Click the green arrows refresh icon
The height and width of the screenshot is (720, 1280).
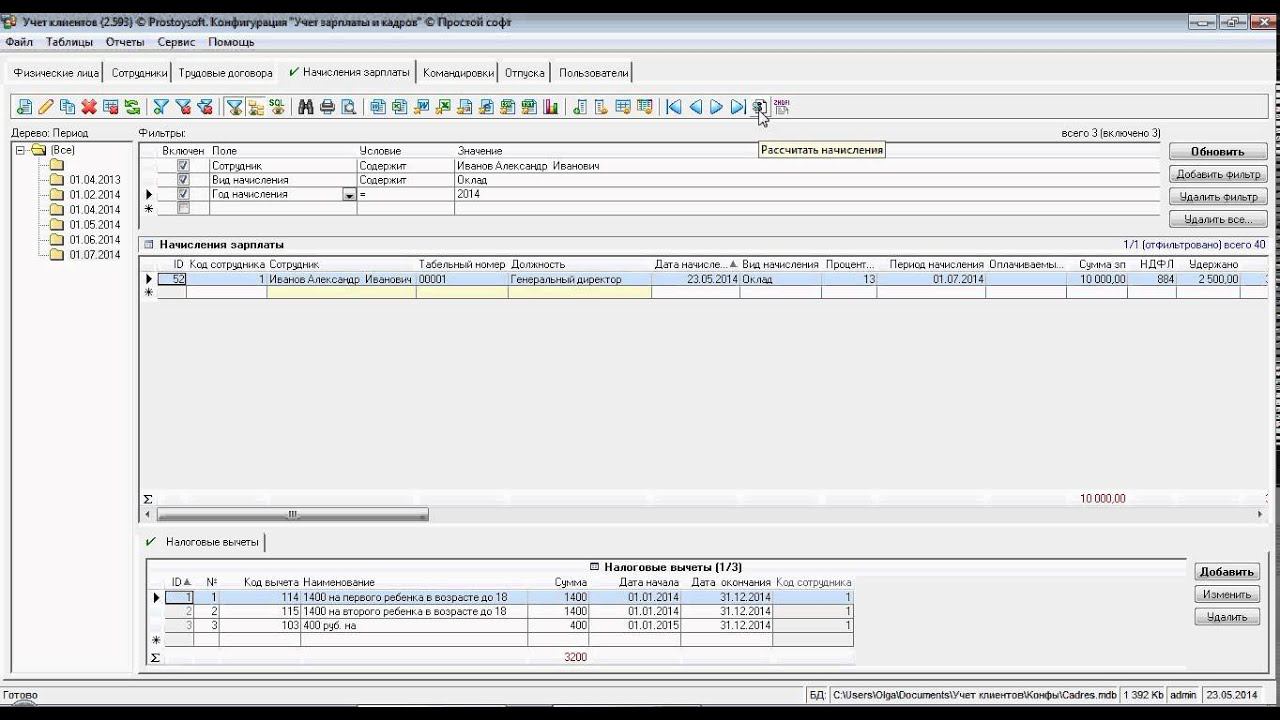pos(132,107)
